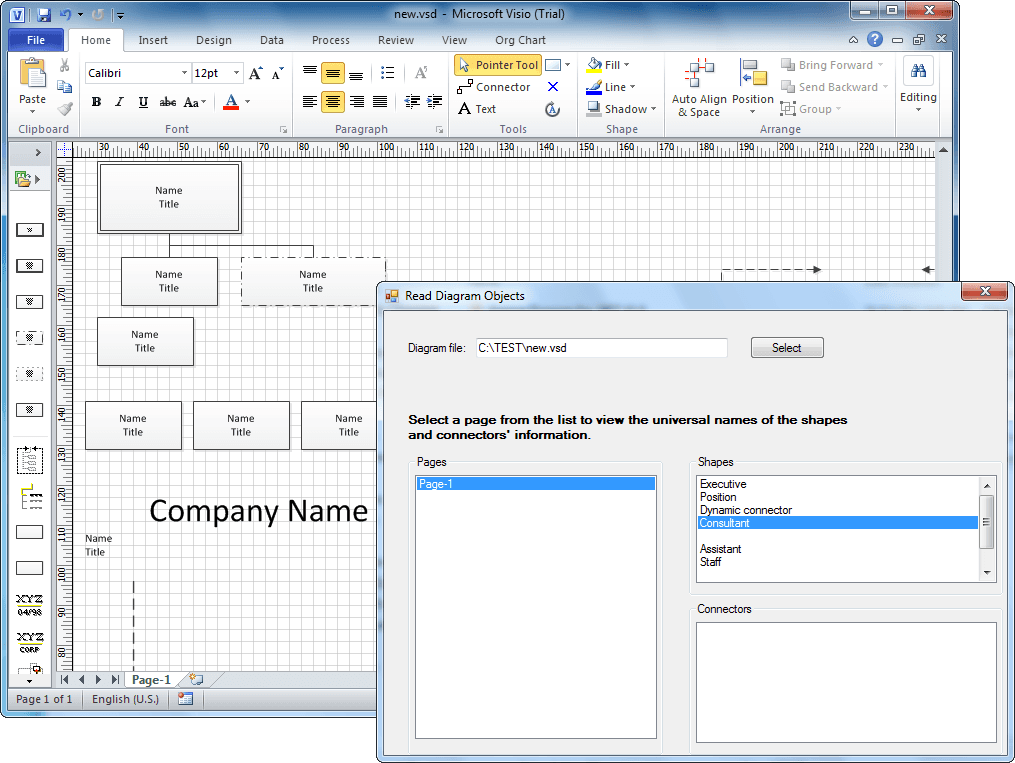This screenshot has width=1015, height=763.
Task: Switch to the Process tab
Action: (331, 40)
